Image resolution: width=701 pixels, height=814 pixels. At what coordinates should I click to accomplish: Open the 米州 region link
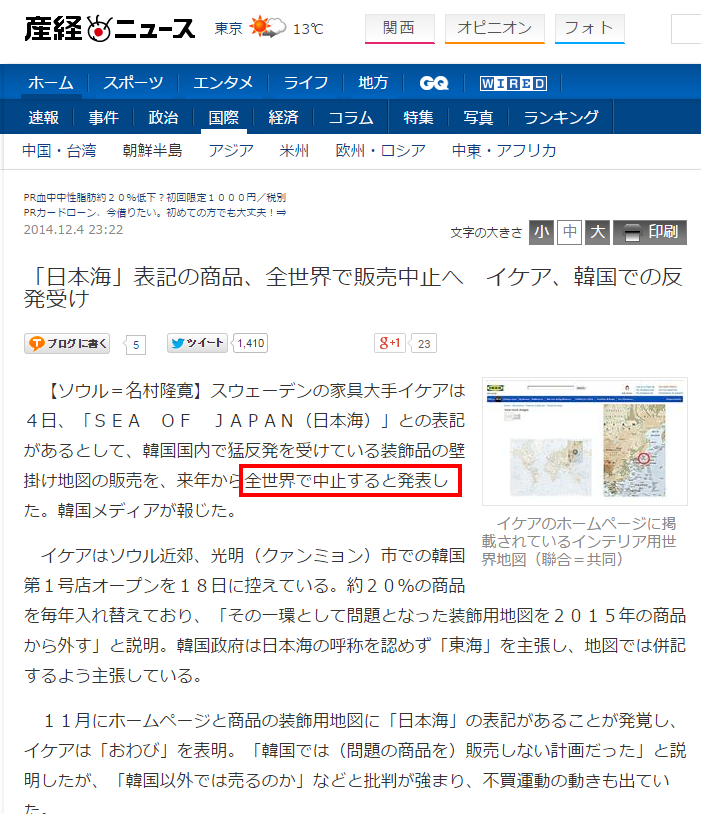tap(294, 151)
